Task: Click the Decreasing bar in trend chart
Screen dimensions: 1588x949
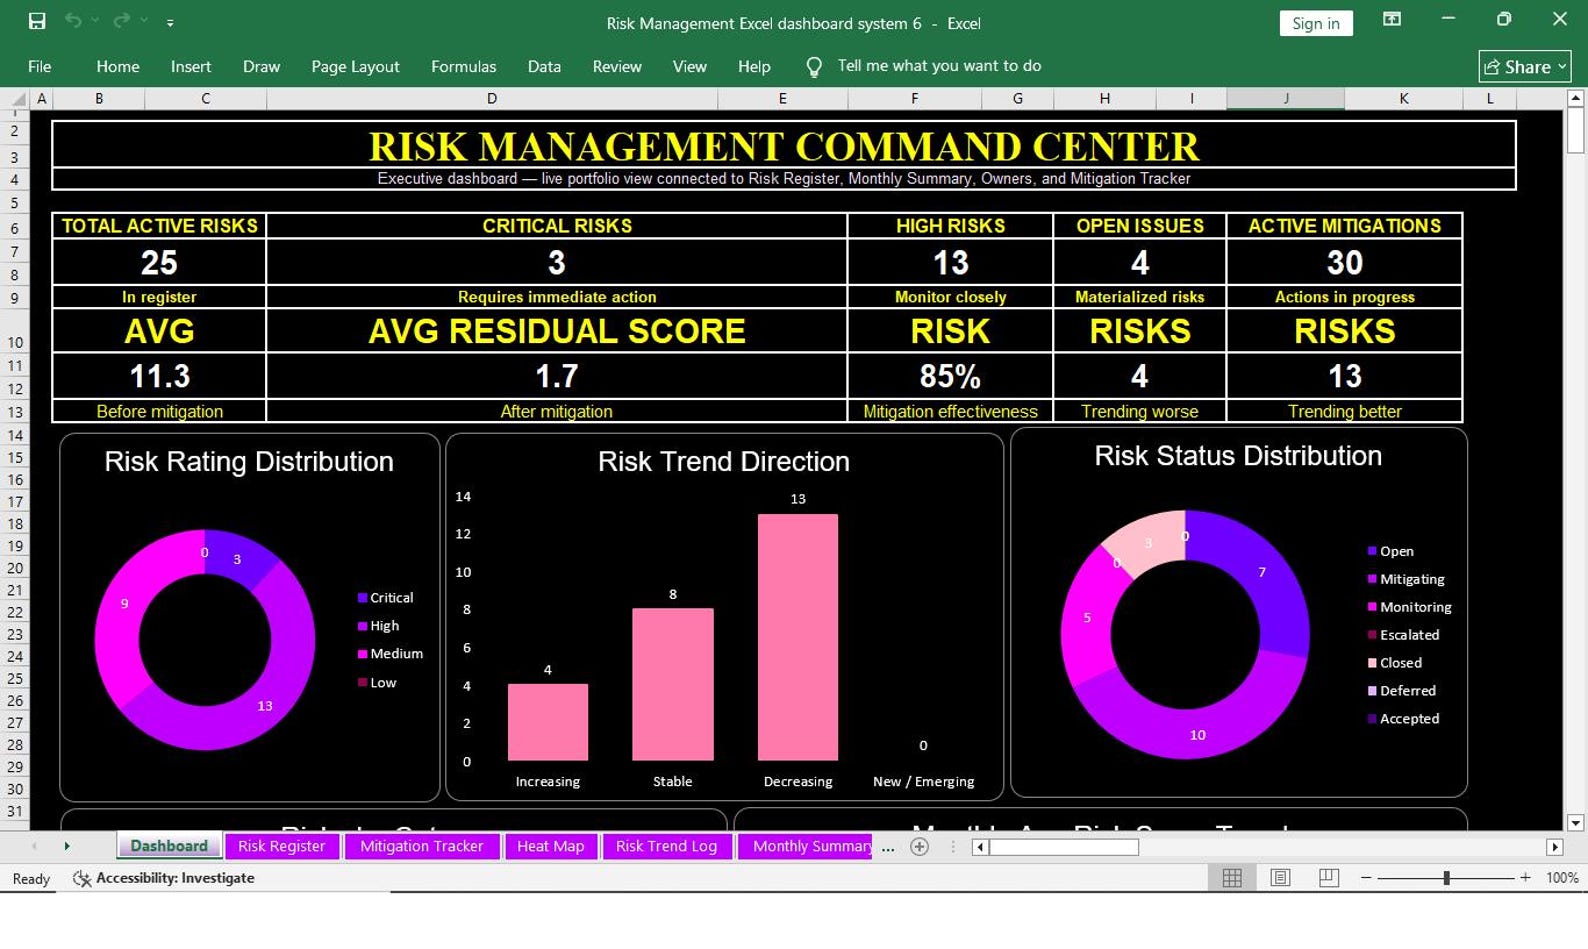Action: [797, 637]
